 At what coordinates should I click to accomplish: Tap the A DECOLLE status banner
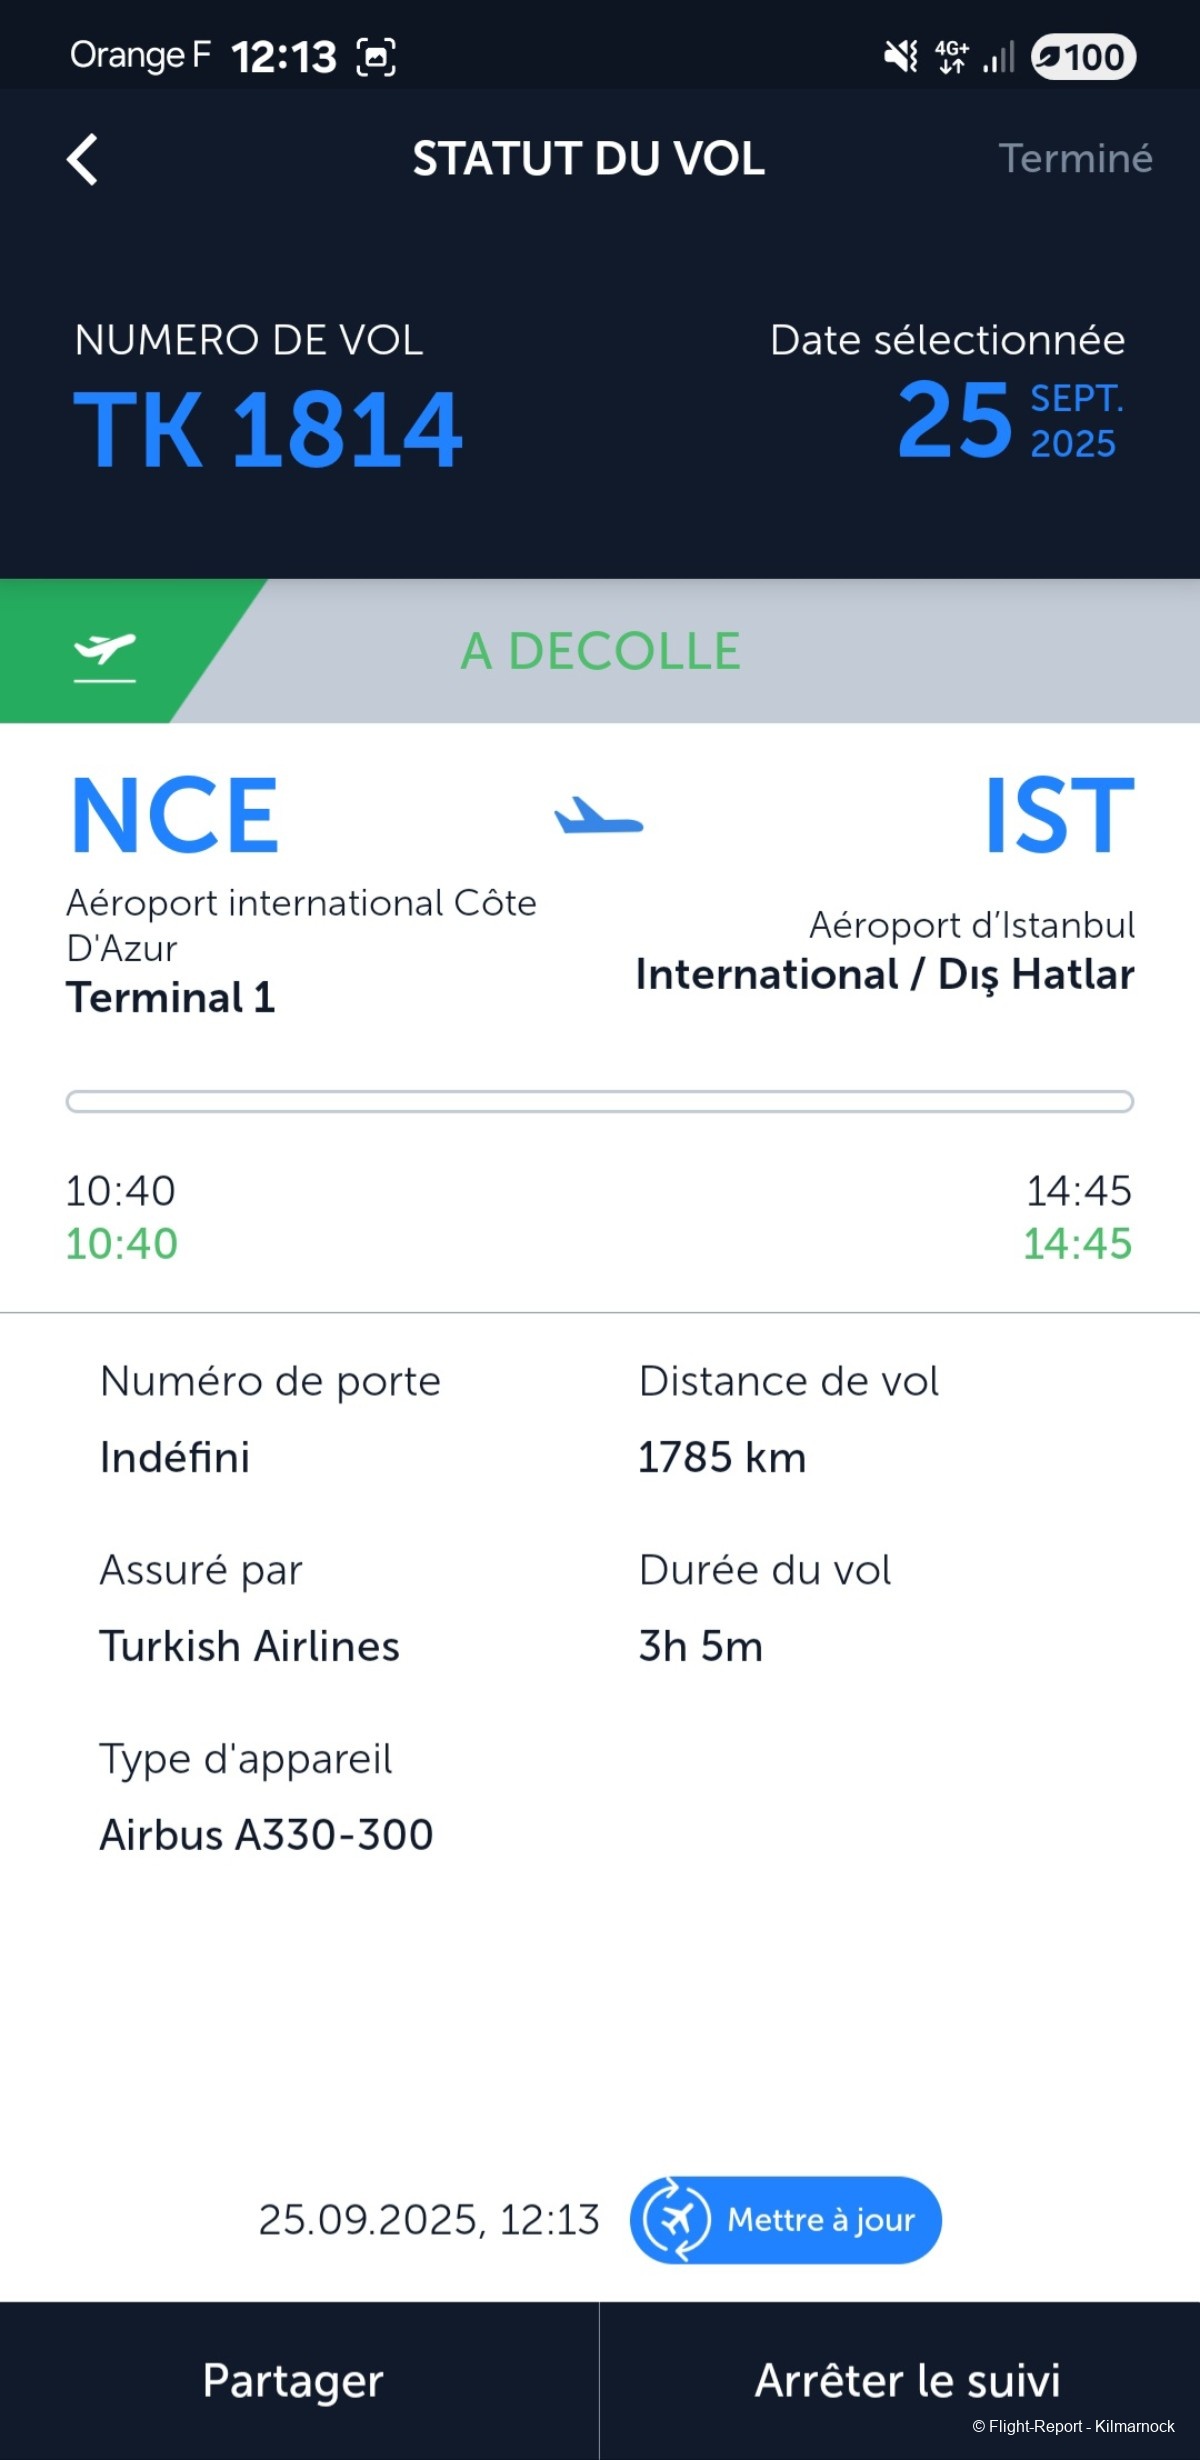point(600,652)
